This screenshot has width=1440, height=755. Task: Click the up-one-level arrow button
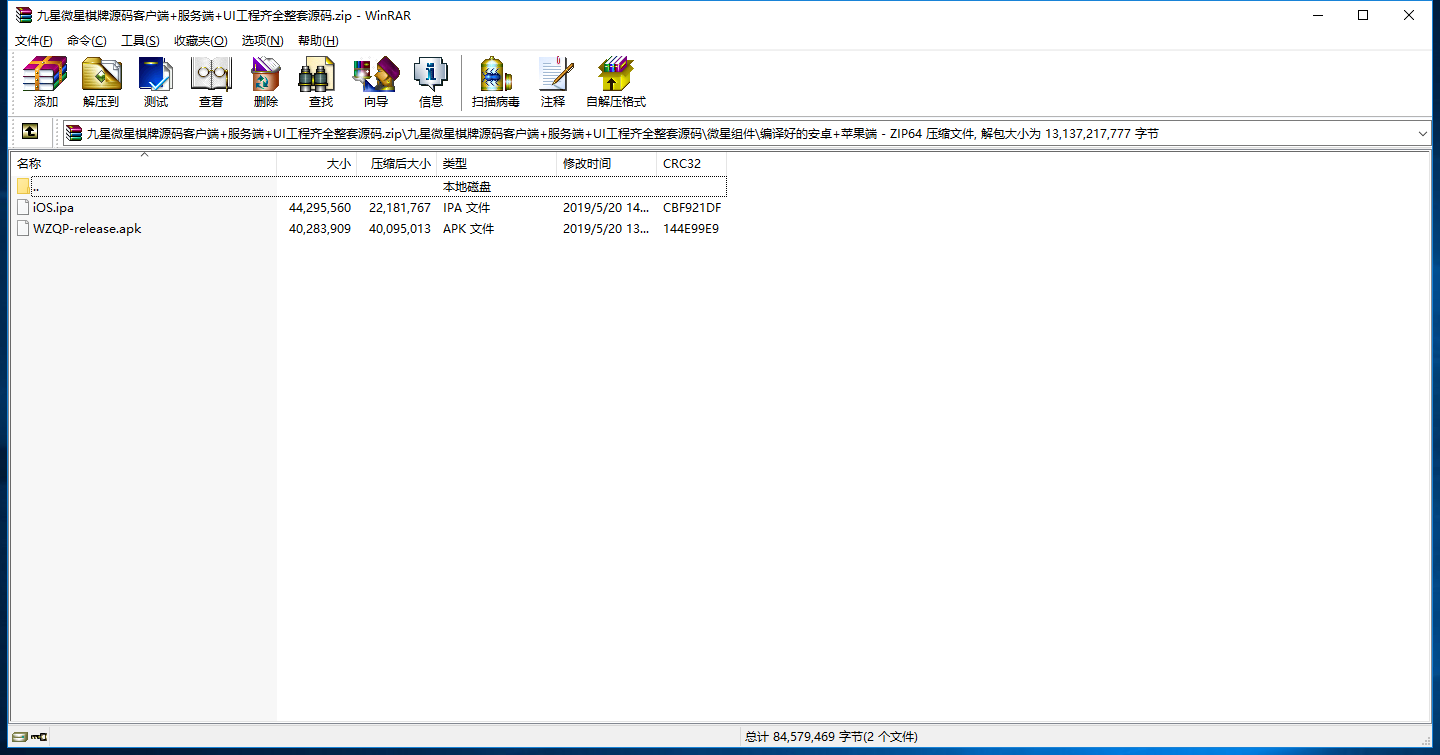tap(30, 132)
